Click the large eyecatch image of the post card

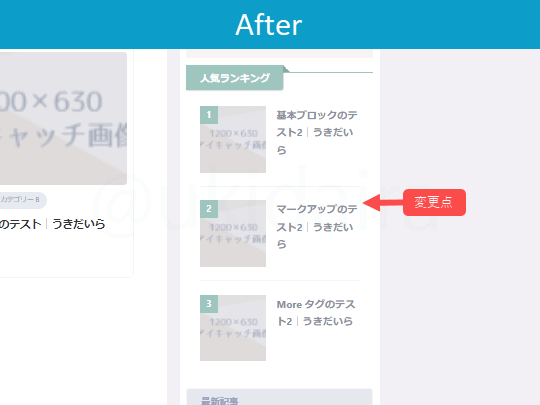tap(63, 118)
